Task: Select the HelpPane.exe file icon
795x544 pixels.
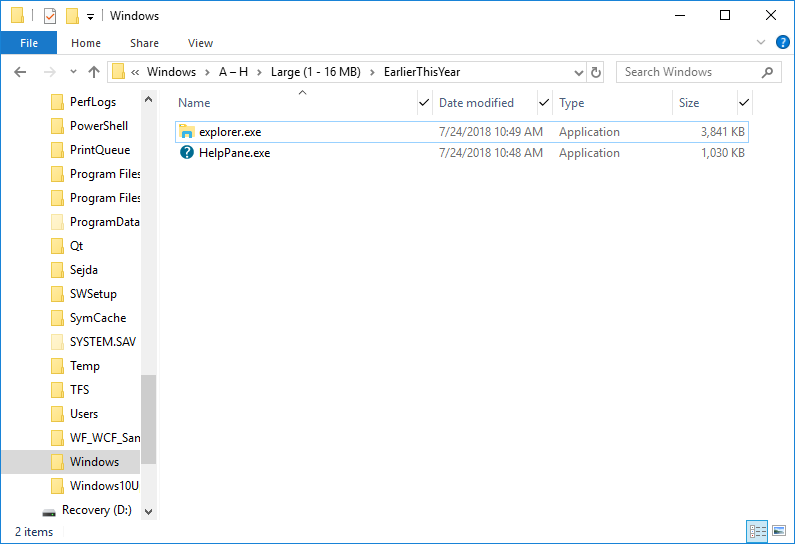Action: 187,153
